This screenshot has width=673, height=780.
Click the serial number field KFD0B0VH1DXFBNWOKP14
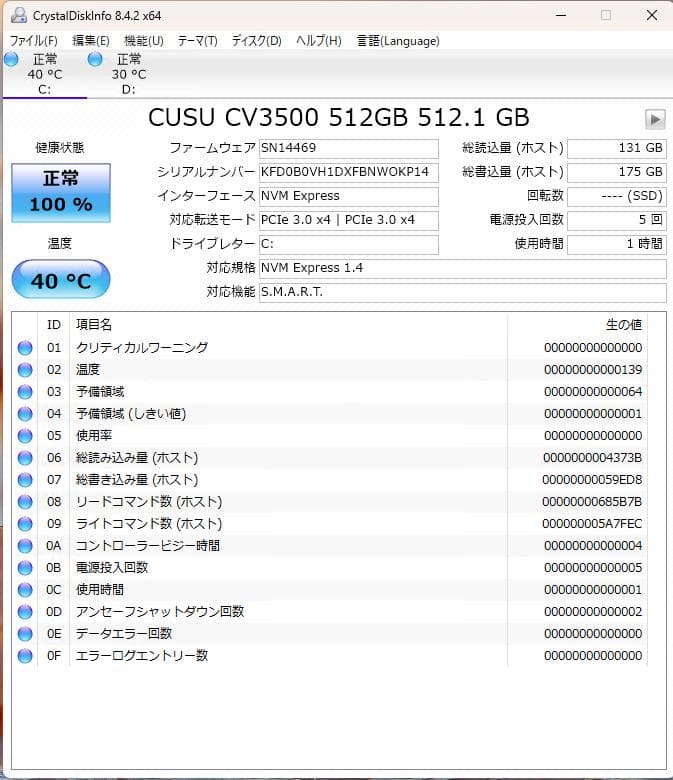pos(349,172)
